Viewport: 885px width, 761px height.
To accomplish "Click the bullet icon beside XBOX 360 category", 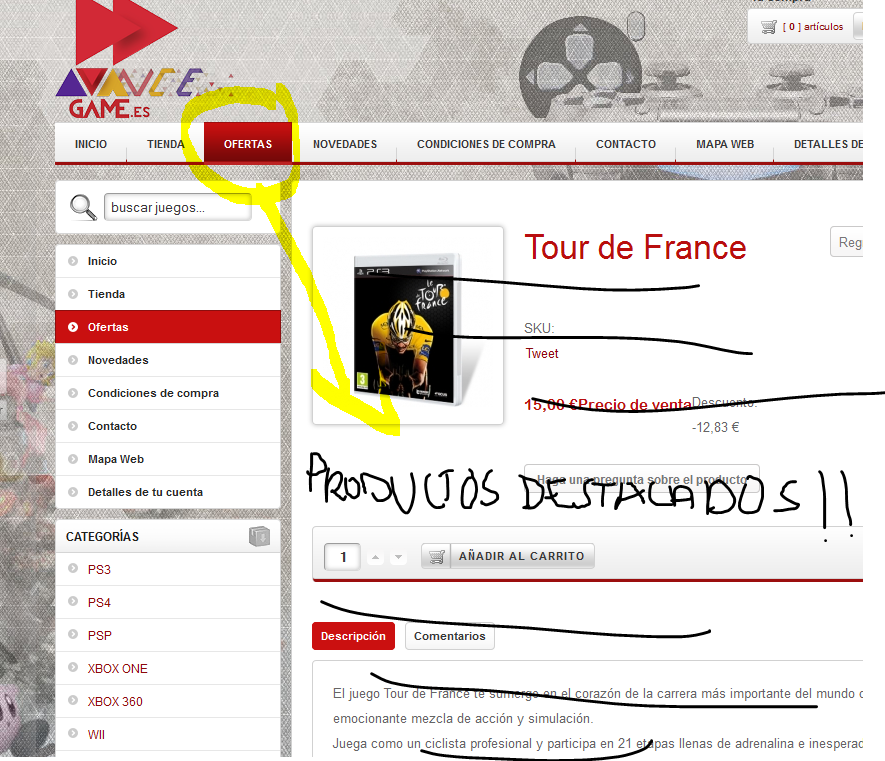I will point(73,700).
